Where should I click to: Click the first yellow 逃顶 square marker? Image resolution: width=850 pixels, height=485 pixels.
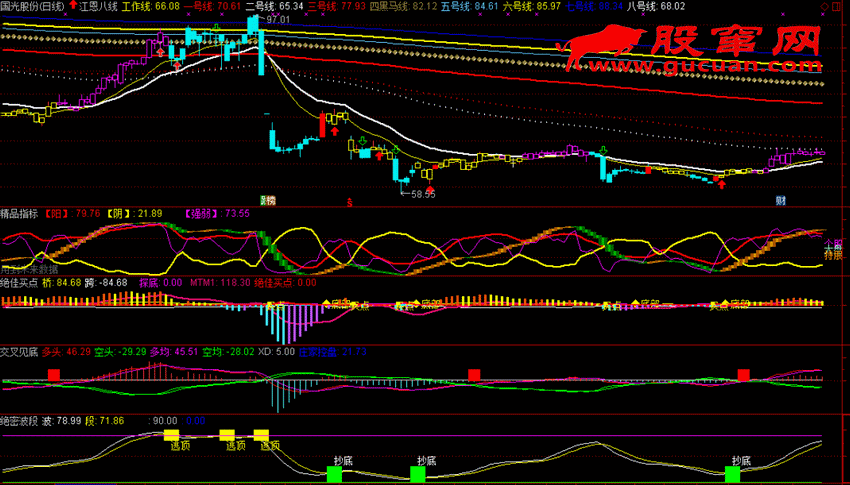[171, 435]
